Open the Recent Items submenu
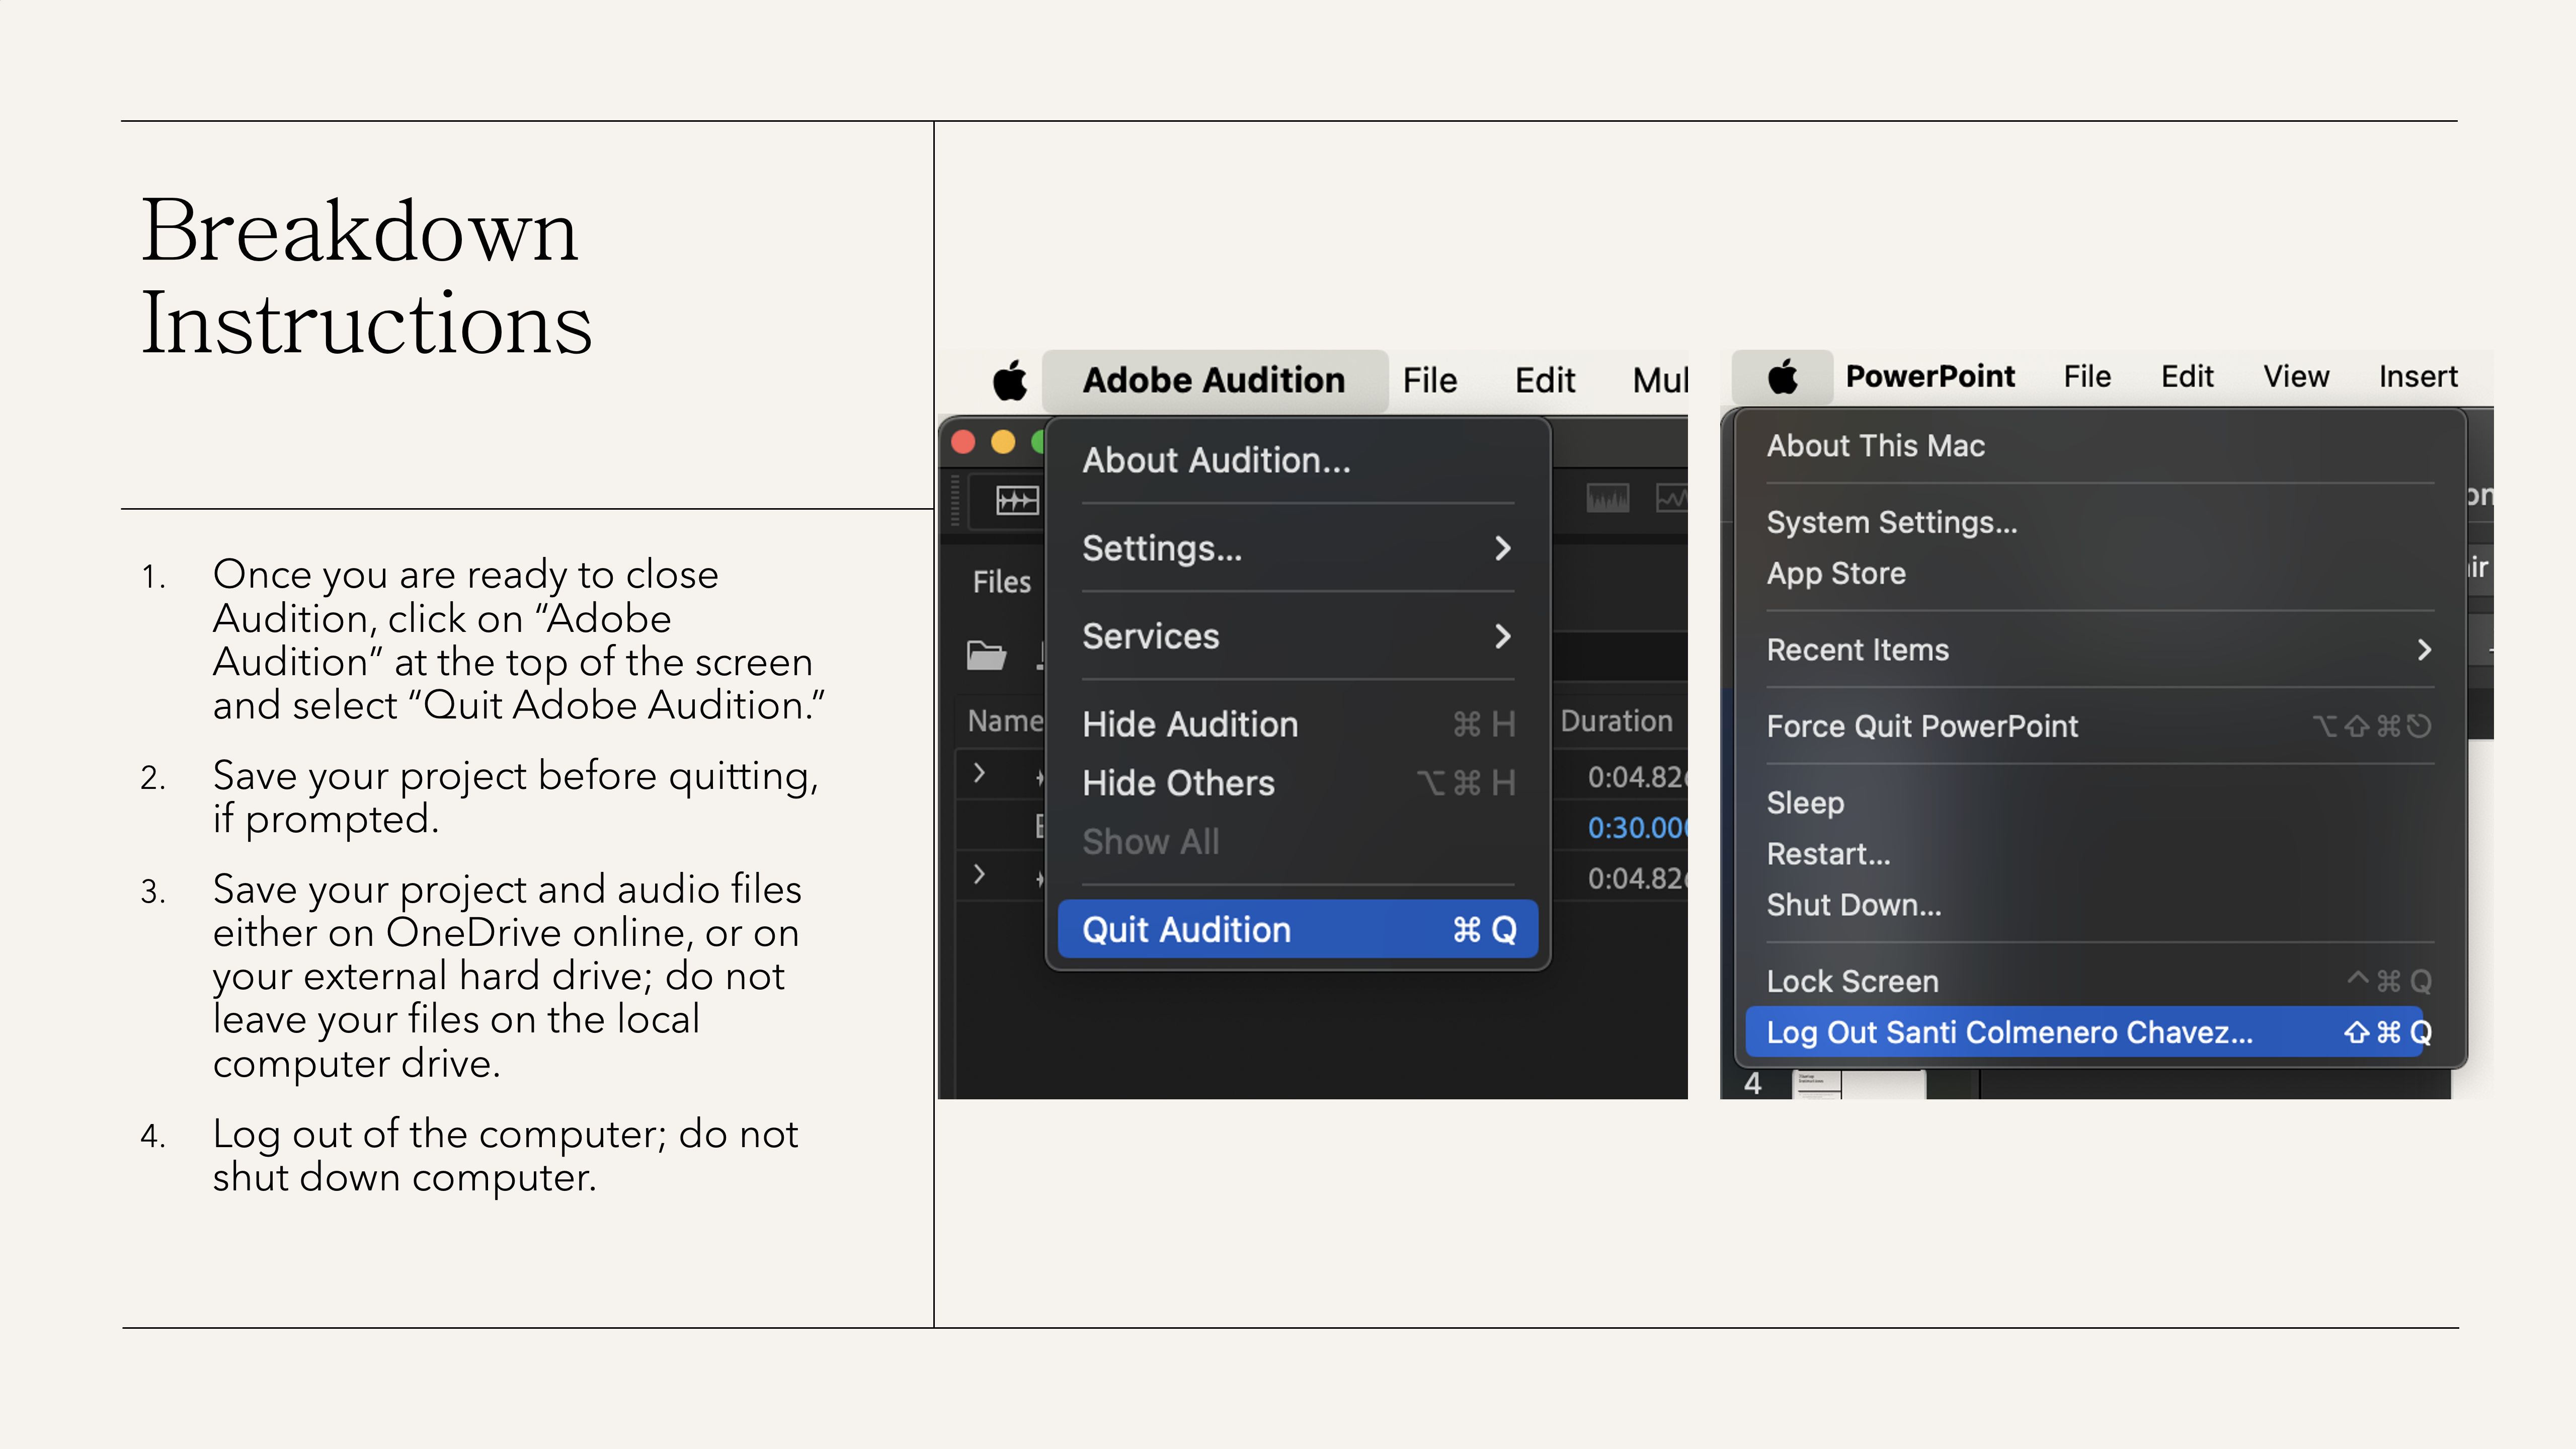Screen dimensions: 2576x1449 (x=2100, y=650)
